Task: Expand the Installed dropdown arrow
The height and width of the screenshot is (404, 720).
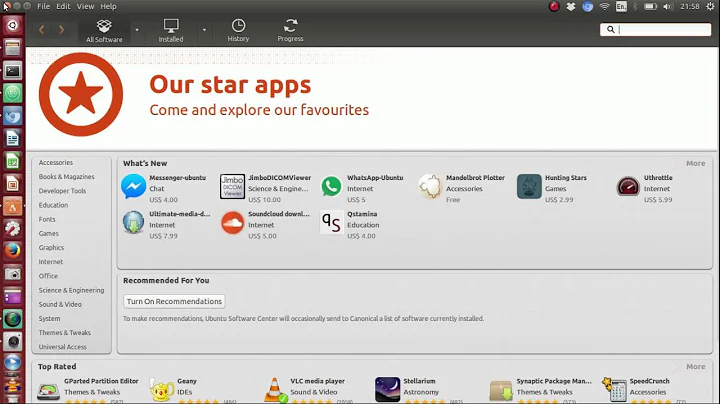Action: 204,30
